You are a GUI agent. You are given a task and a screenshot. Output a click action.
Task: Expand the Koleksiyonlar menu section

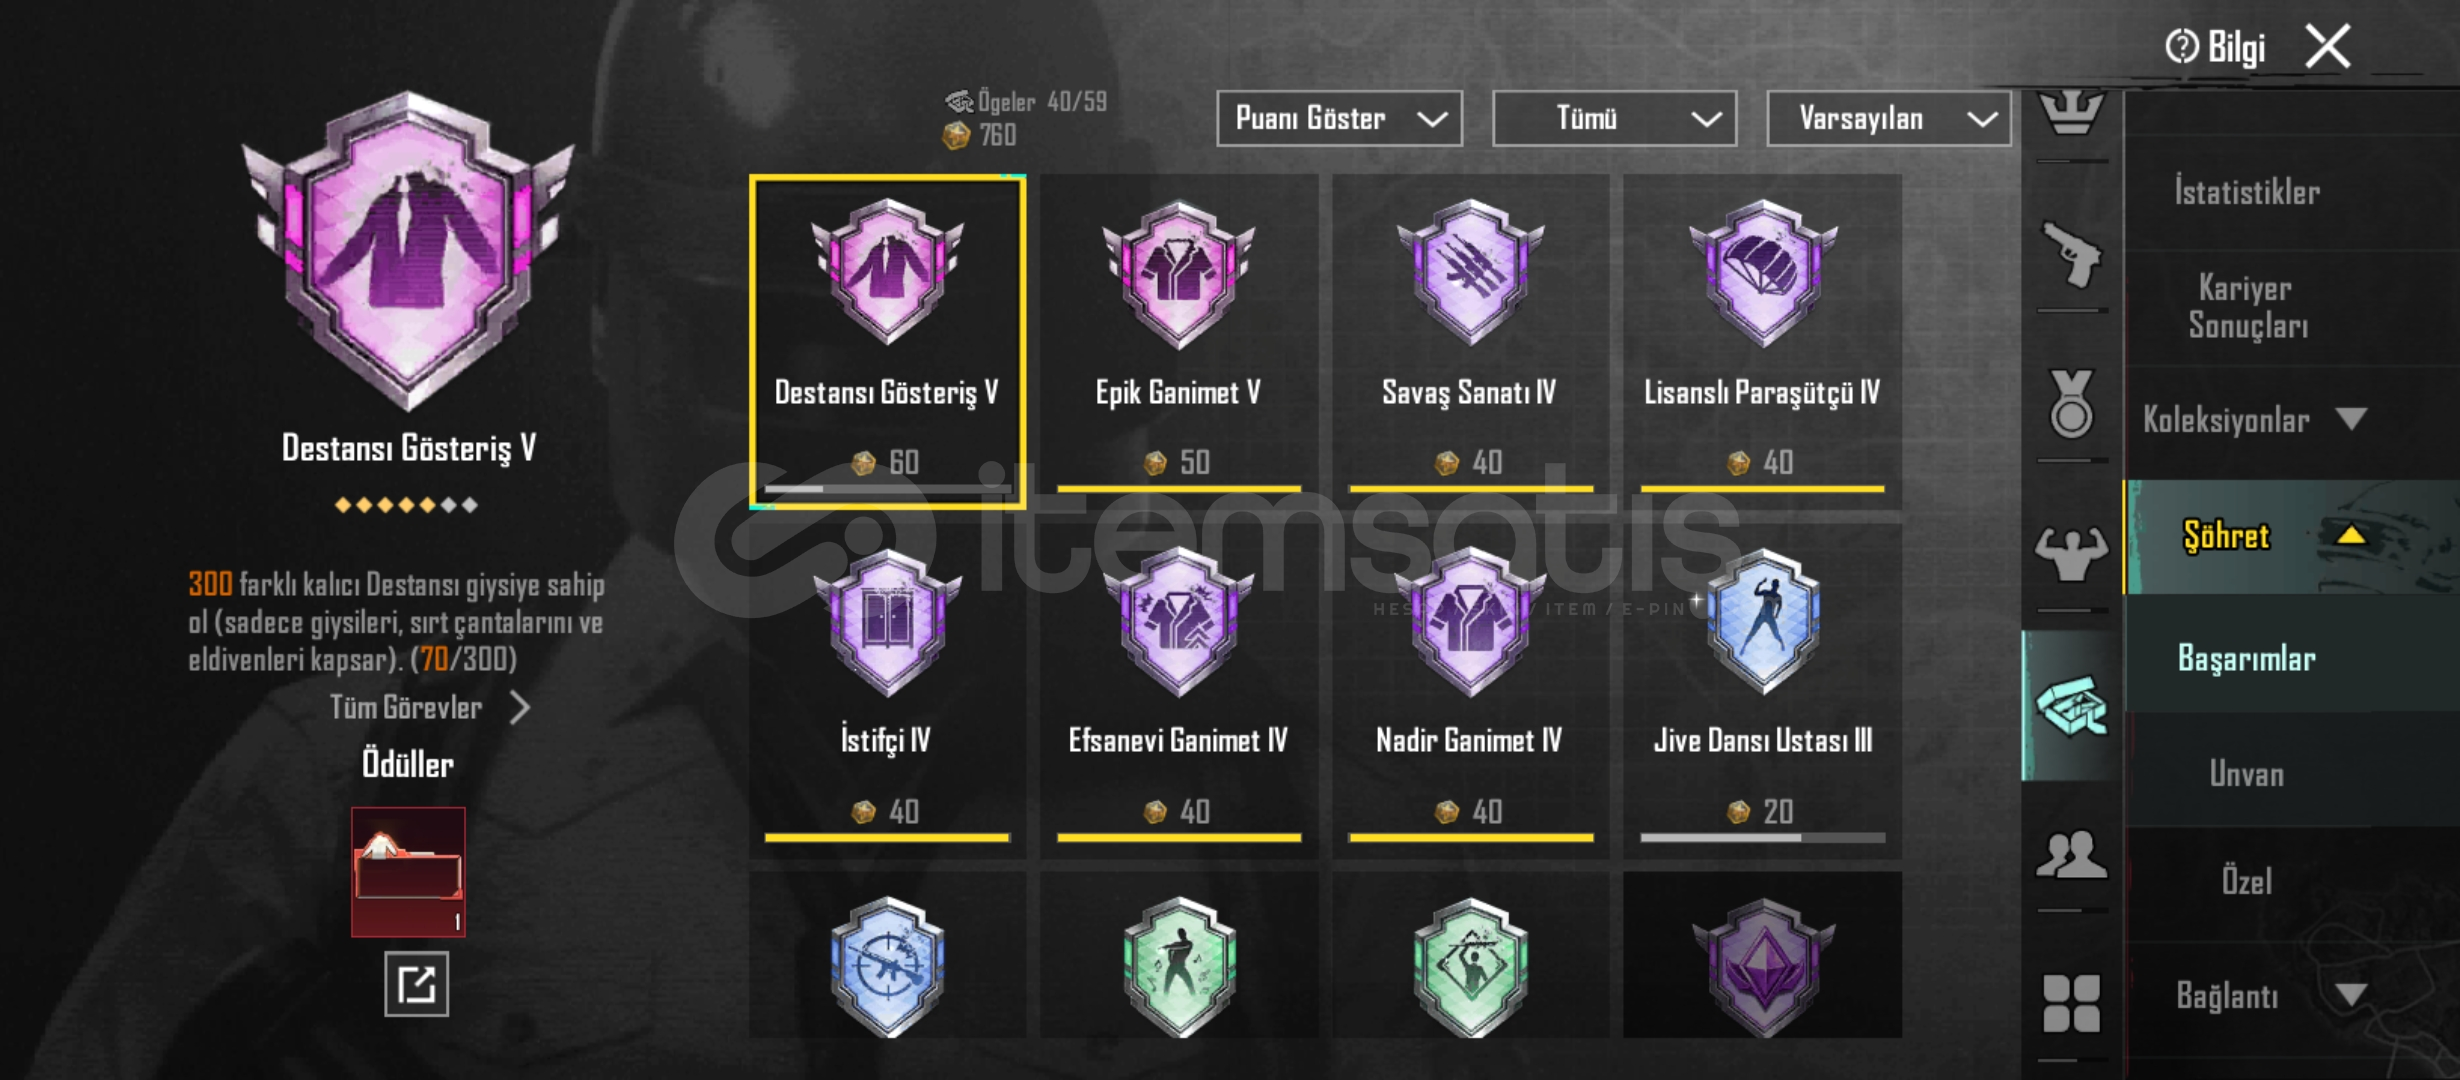coord(2254,420)
